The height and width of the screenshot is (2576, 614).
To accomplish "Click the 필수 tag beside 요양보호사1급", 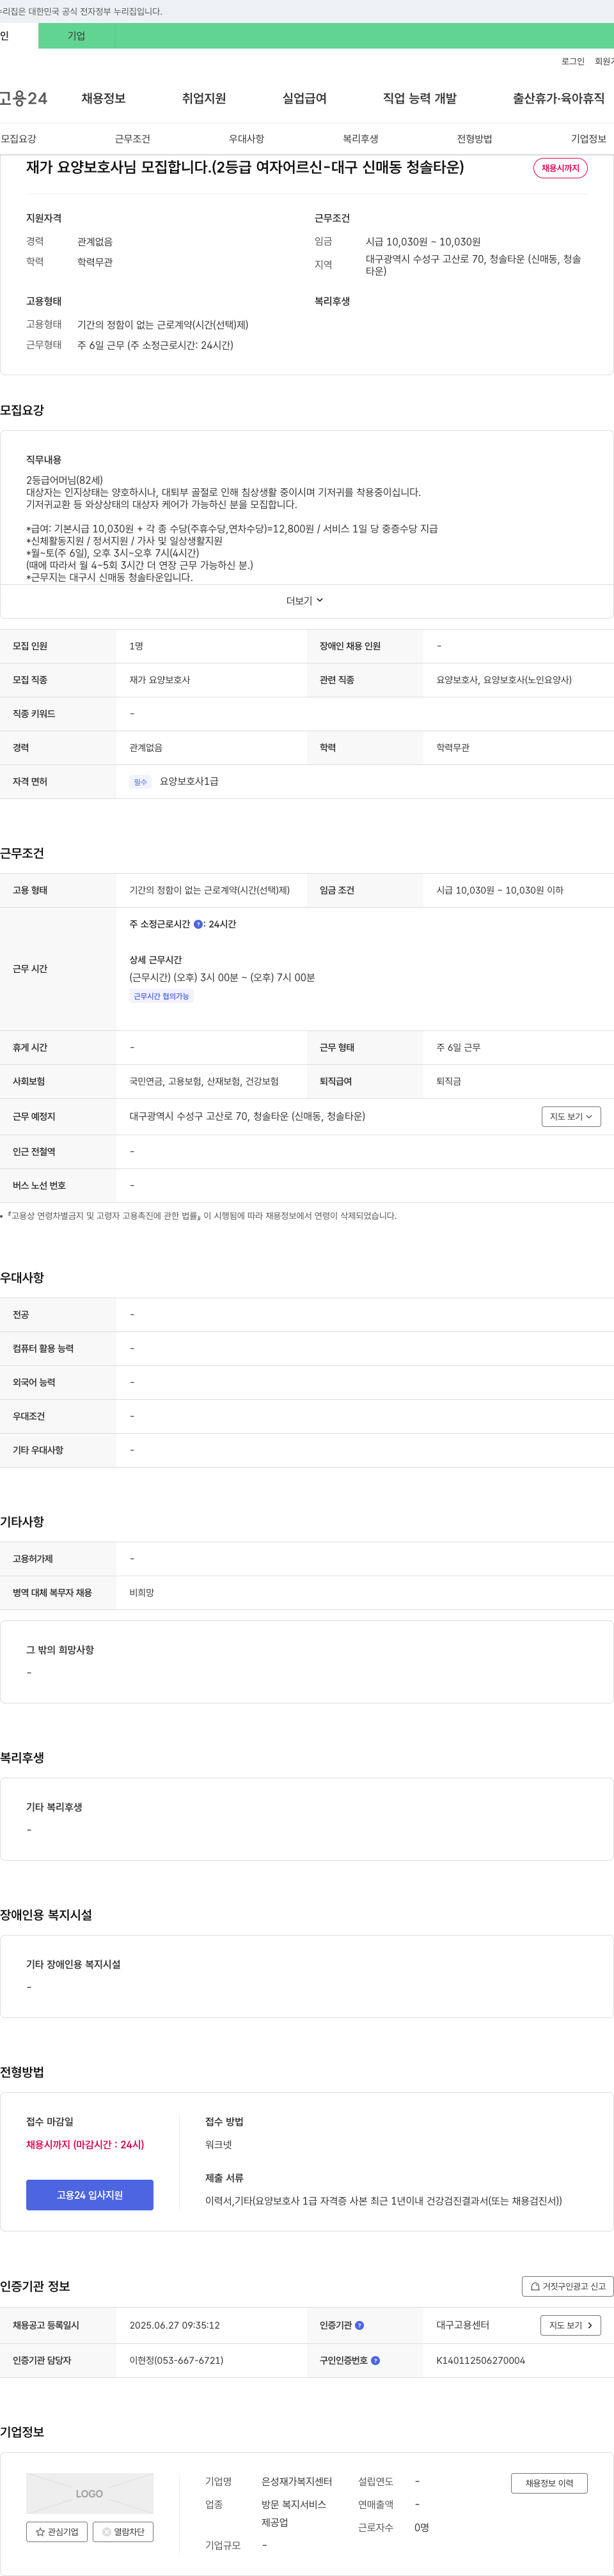I will pos(140,782).
